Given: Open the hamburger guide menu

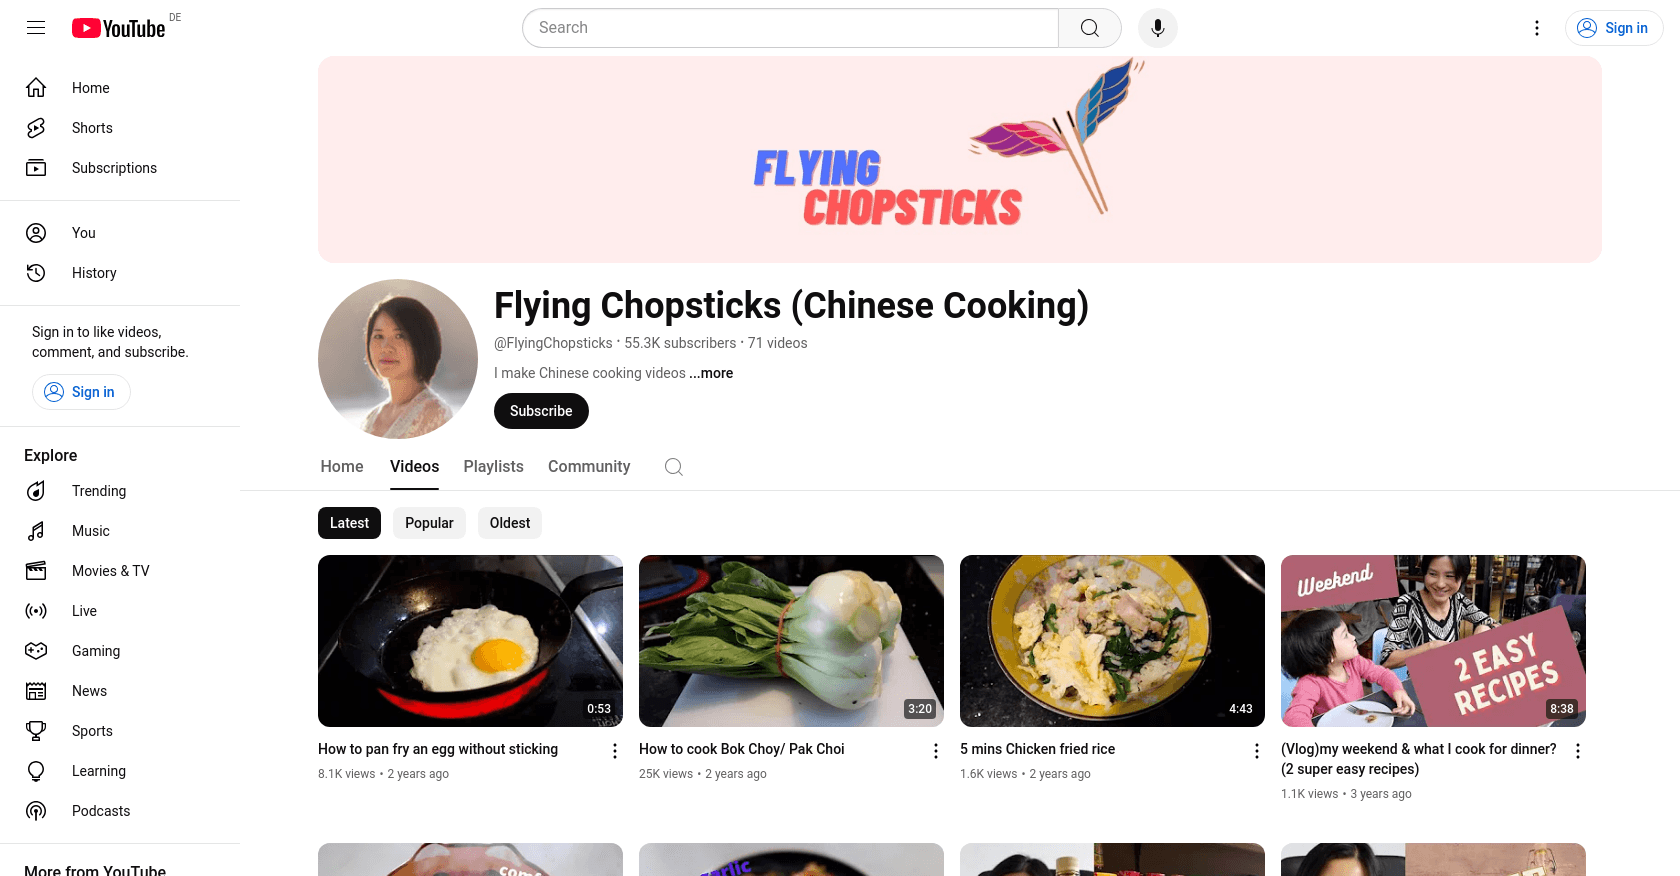Looking at the screenshot, I should click(36, 28).
